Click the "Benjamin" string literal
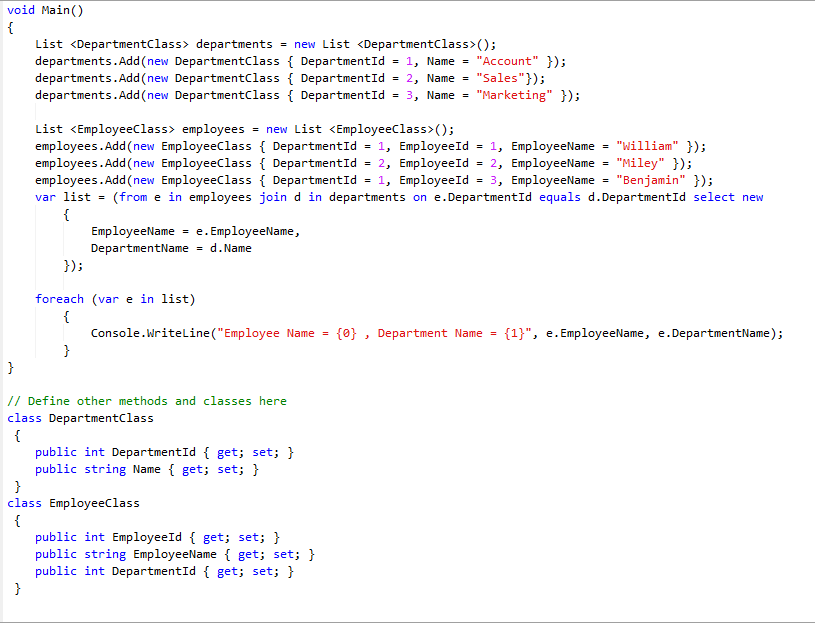The height and width of the screenshot is (625, 815). pyautogui.click(x=651, y=180)
